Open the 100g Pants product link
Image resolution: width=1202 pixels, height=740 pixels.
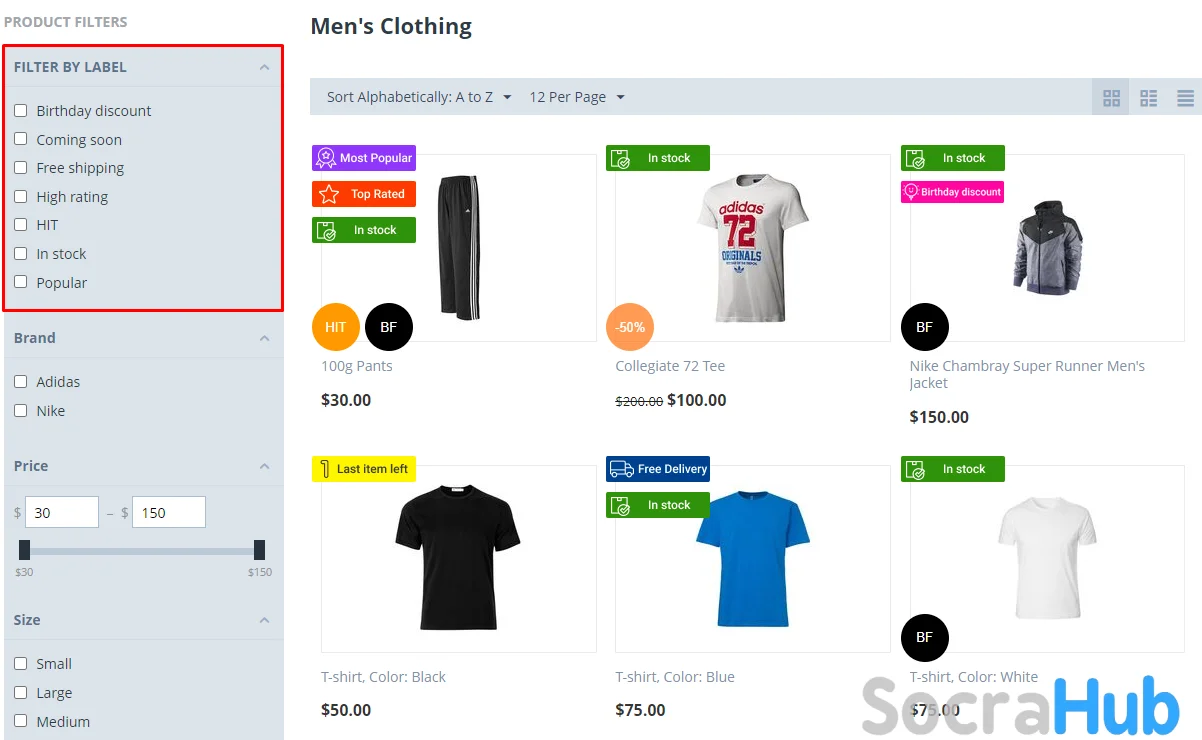click(x=357, y=366)
